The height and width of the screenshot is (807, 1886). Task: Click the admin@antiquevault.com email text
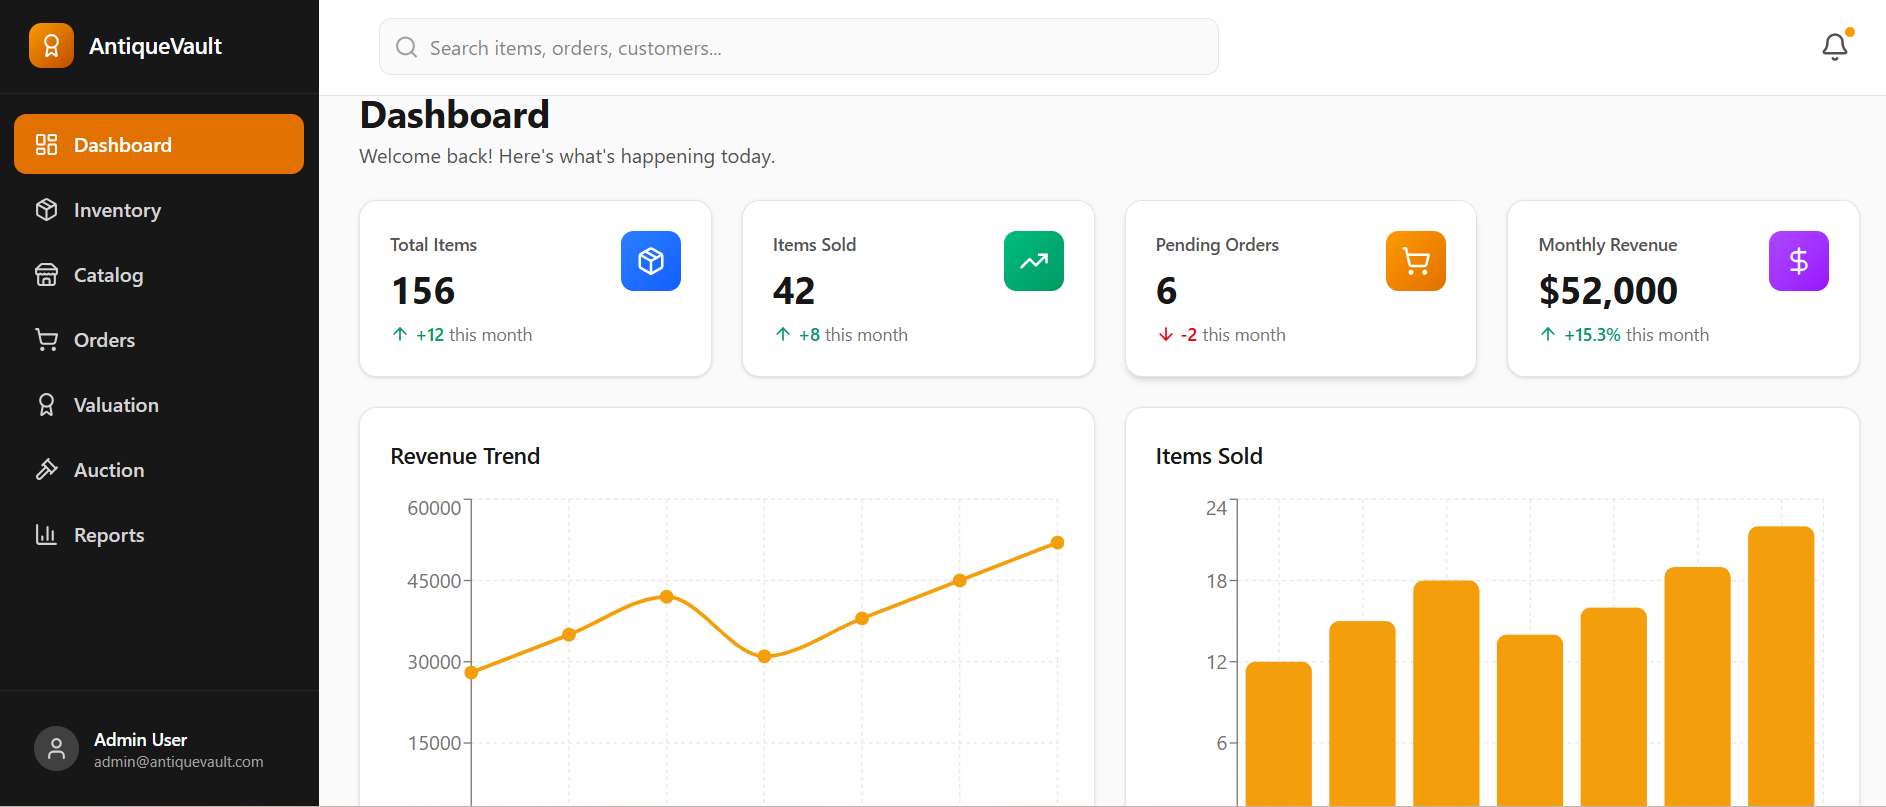(x=179, y=762)
